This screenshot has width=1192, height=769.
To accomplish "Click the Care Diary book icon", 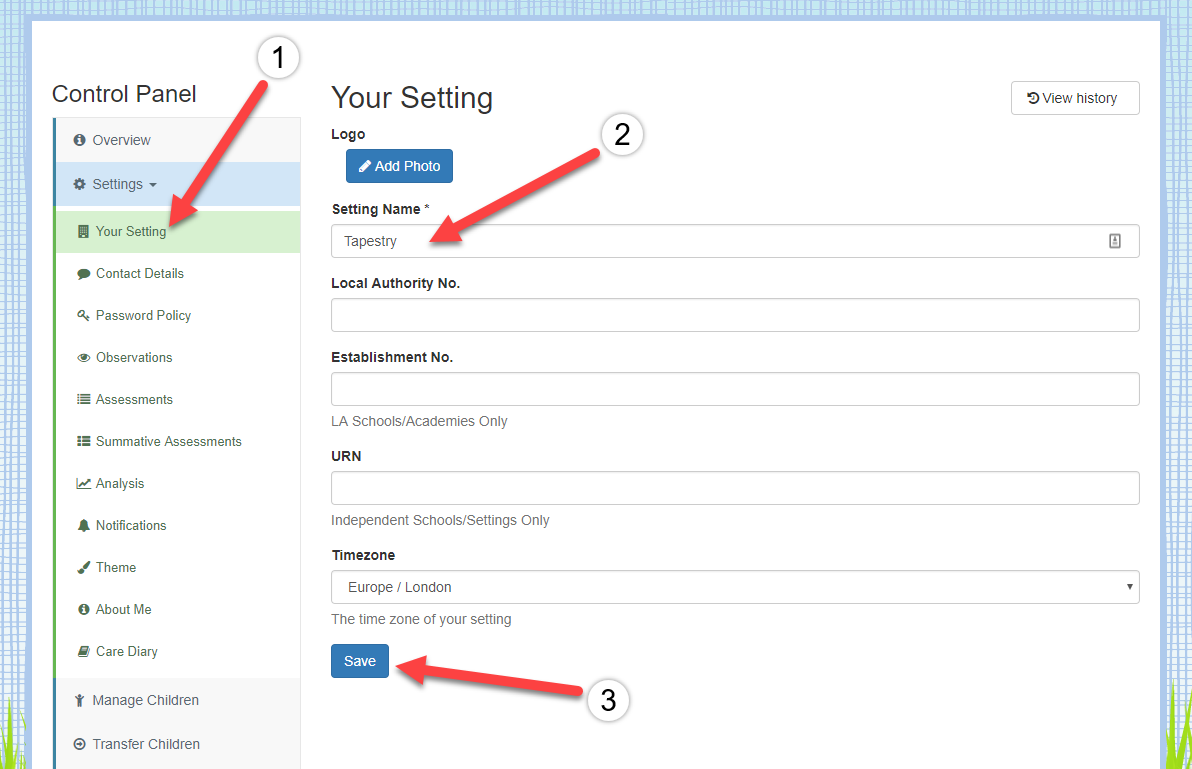I will coord(84,651).
